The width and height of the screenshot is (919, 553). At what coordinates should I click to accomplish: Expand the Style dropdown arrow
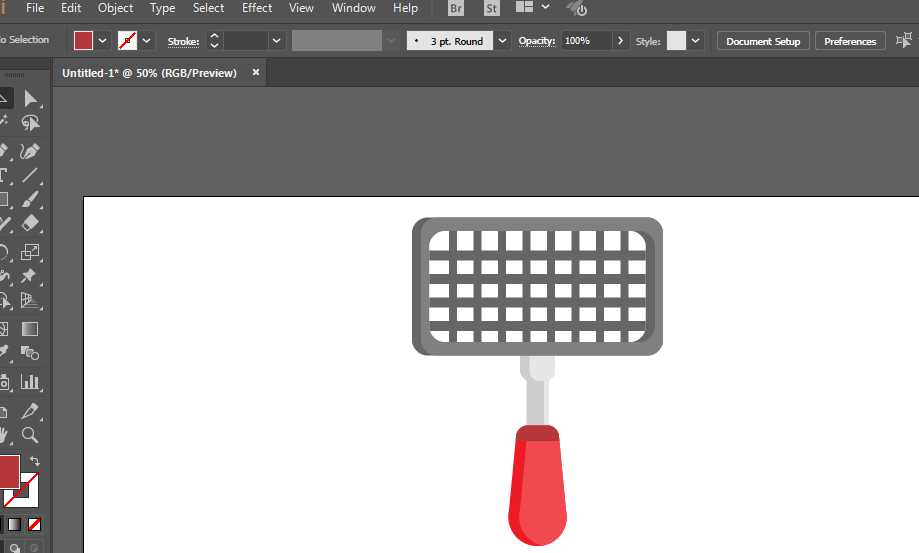point(695,41)
